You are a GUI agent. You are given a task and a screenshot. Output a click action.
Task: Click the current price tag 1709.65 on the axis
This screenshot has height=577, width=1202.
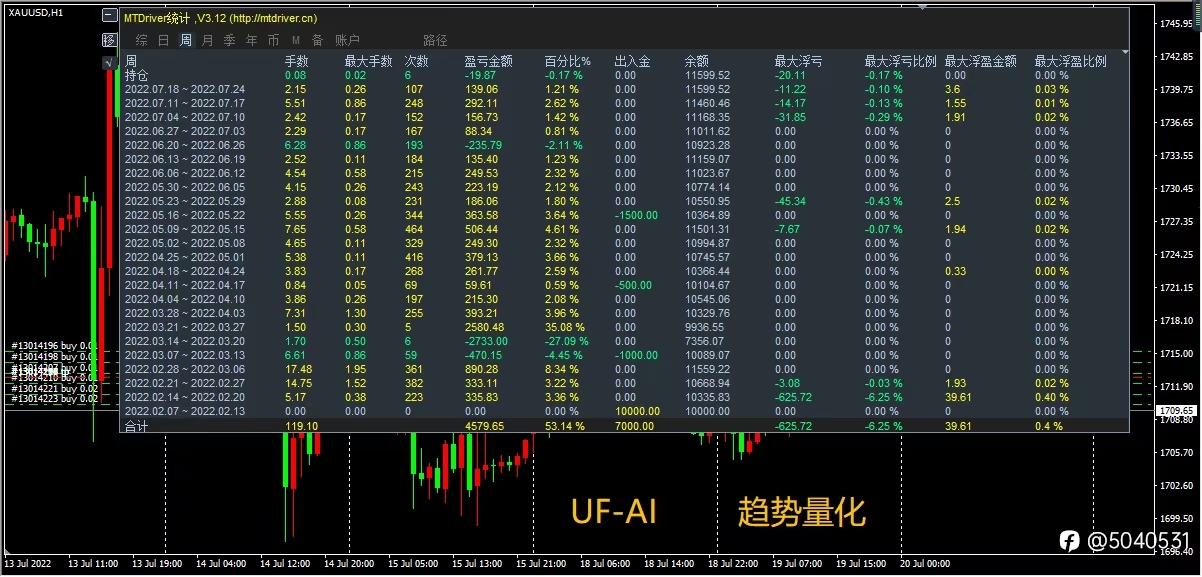click(x=1177, y=411)
